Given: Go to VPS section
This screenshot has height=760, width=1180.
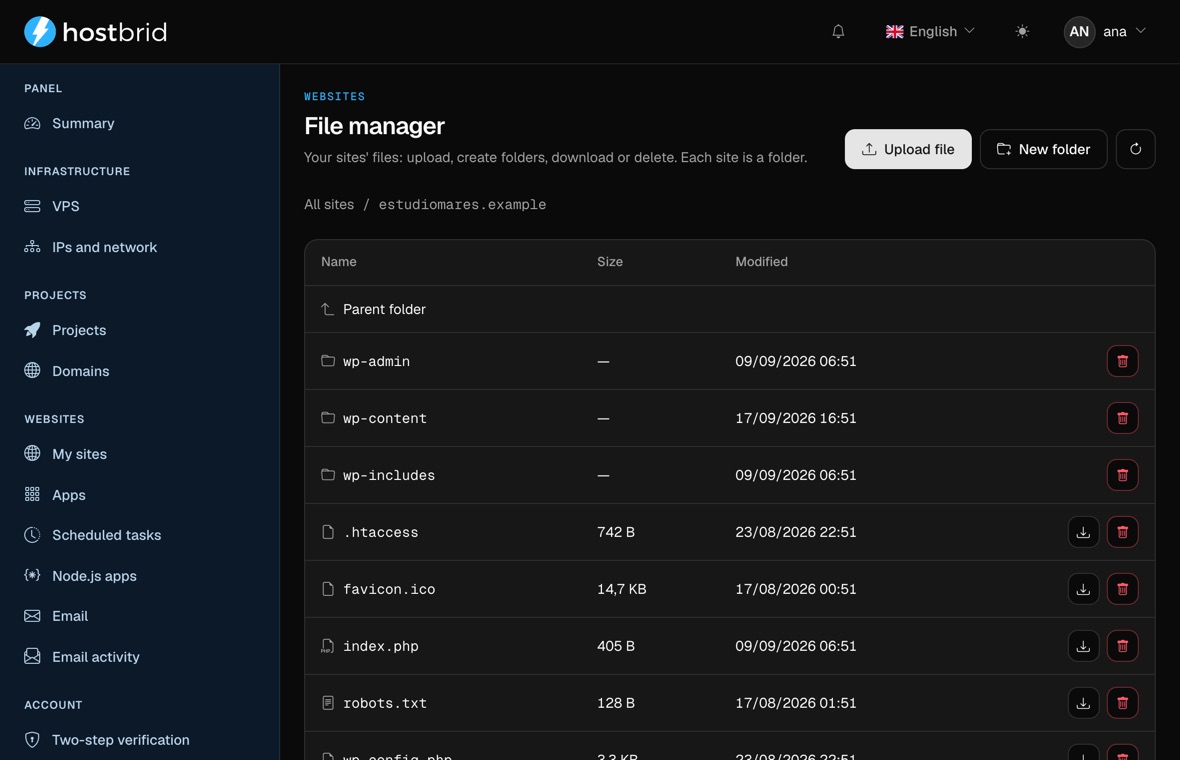Looking at the screenshot, I should (x=65, y=206).
